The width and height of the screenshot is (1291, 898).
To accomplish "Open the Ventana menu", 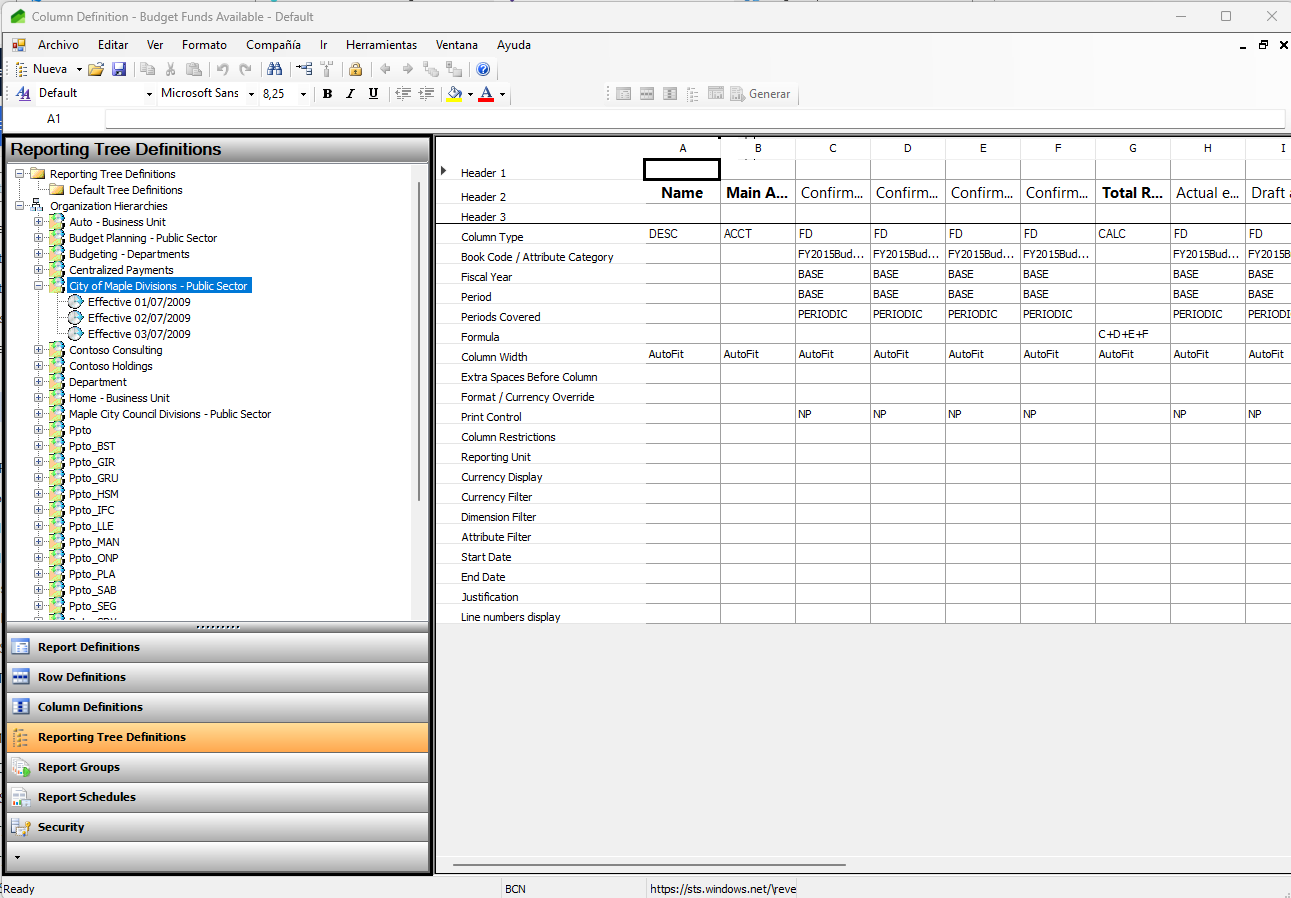I will pos(457,45).
